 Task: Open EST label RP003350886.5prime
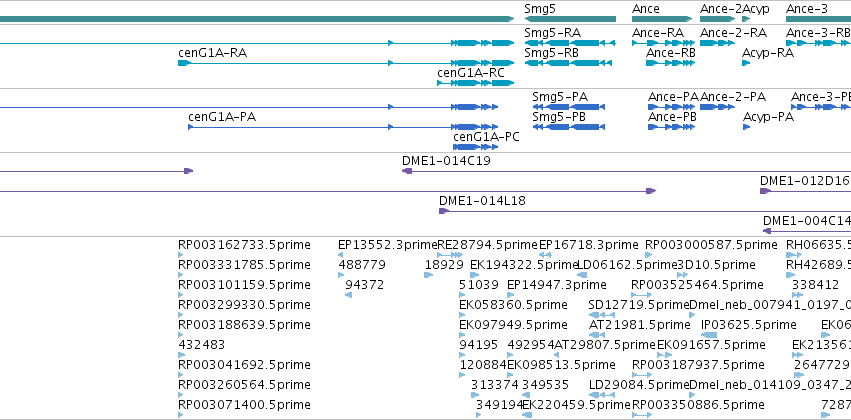(698, 405)
